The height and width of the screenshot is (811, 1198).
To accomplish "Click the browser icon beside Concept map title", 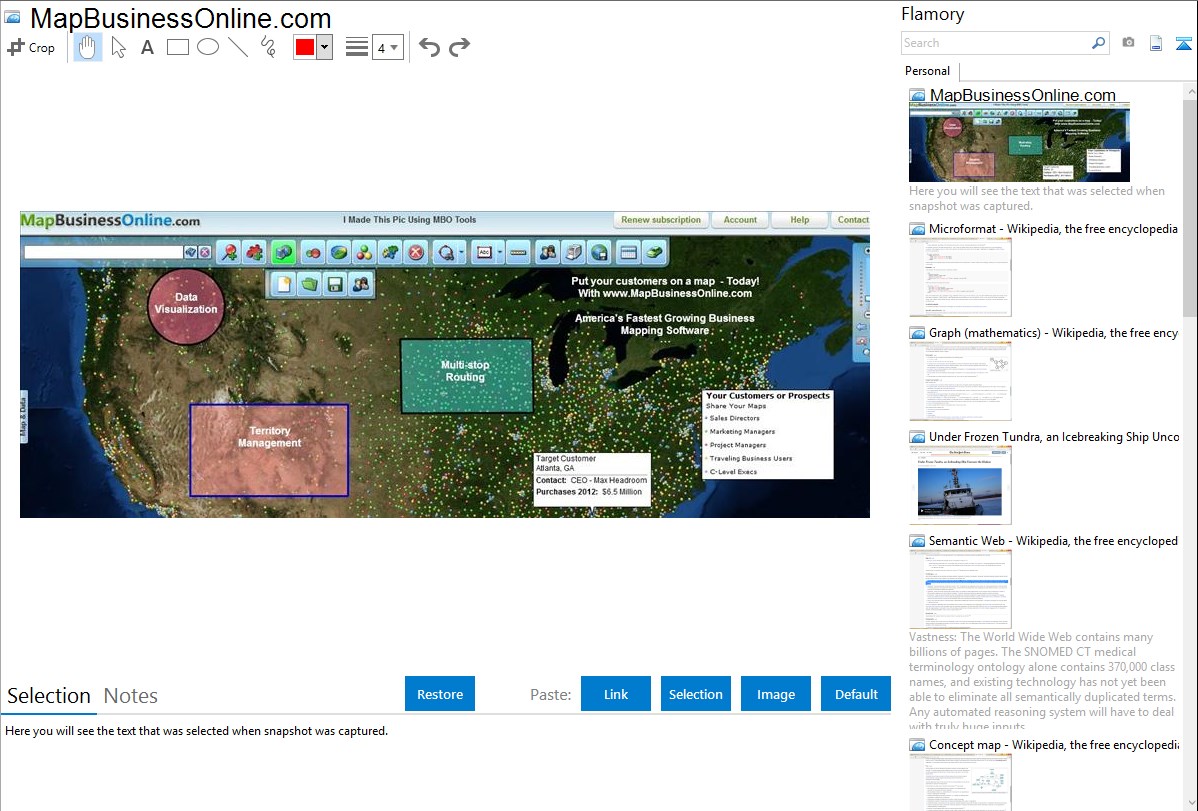I will pyautogui.click(x=917, y=745).
